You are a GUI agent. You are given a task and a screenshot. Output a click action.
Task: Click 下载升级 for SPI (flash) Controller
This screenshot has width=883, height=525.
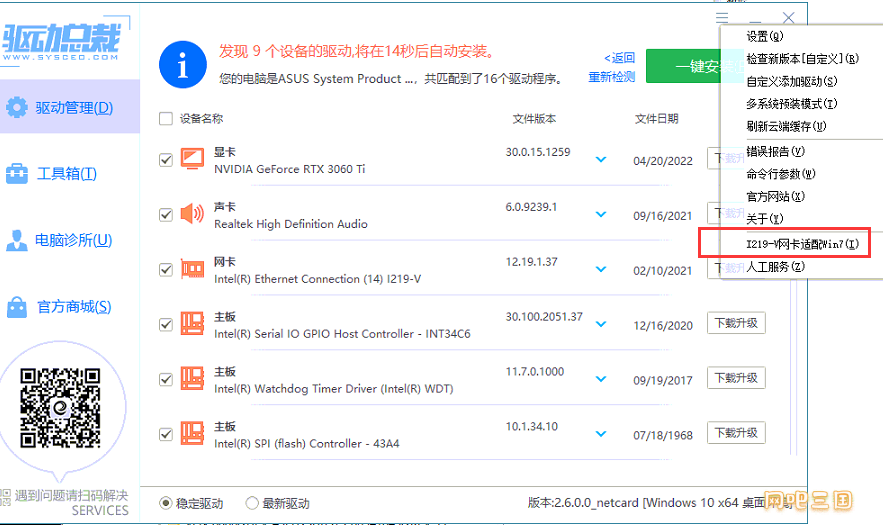pyautogui.click(x=736, y=433)
